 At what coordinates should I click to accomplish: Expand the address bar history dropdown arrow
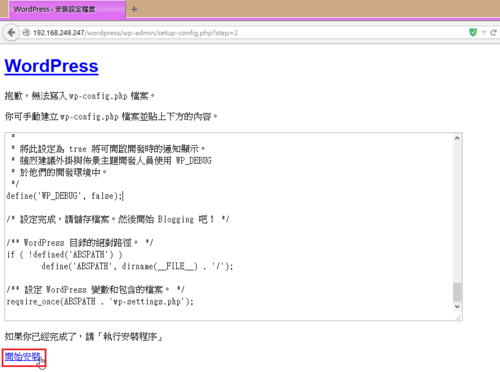pos(484,33)
